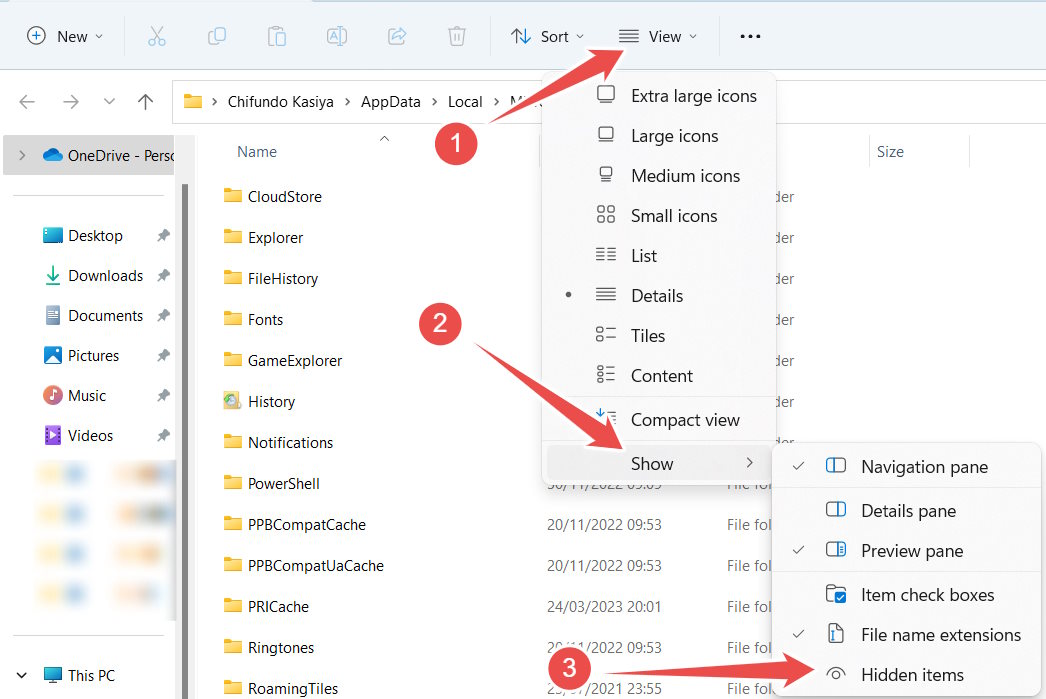The width and height of the screenshot is (1046, 699).
Task: Select Details view mode
Action: tap(656, 295)
